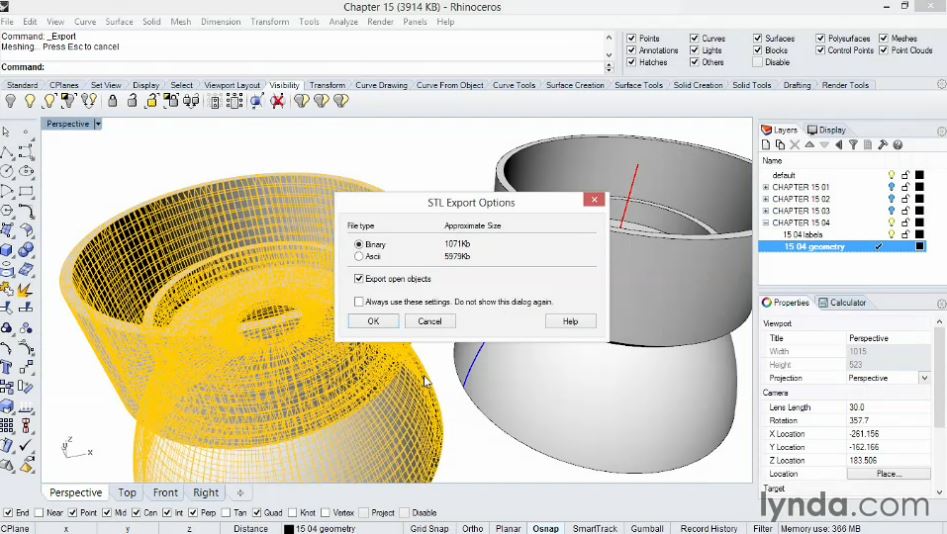Select the Rectangle tool in left toolbar
Image resolution: width=947 pixels, height=534 pixels.
[x=26, y=191]
